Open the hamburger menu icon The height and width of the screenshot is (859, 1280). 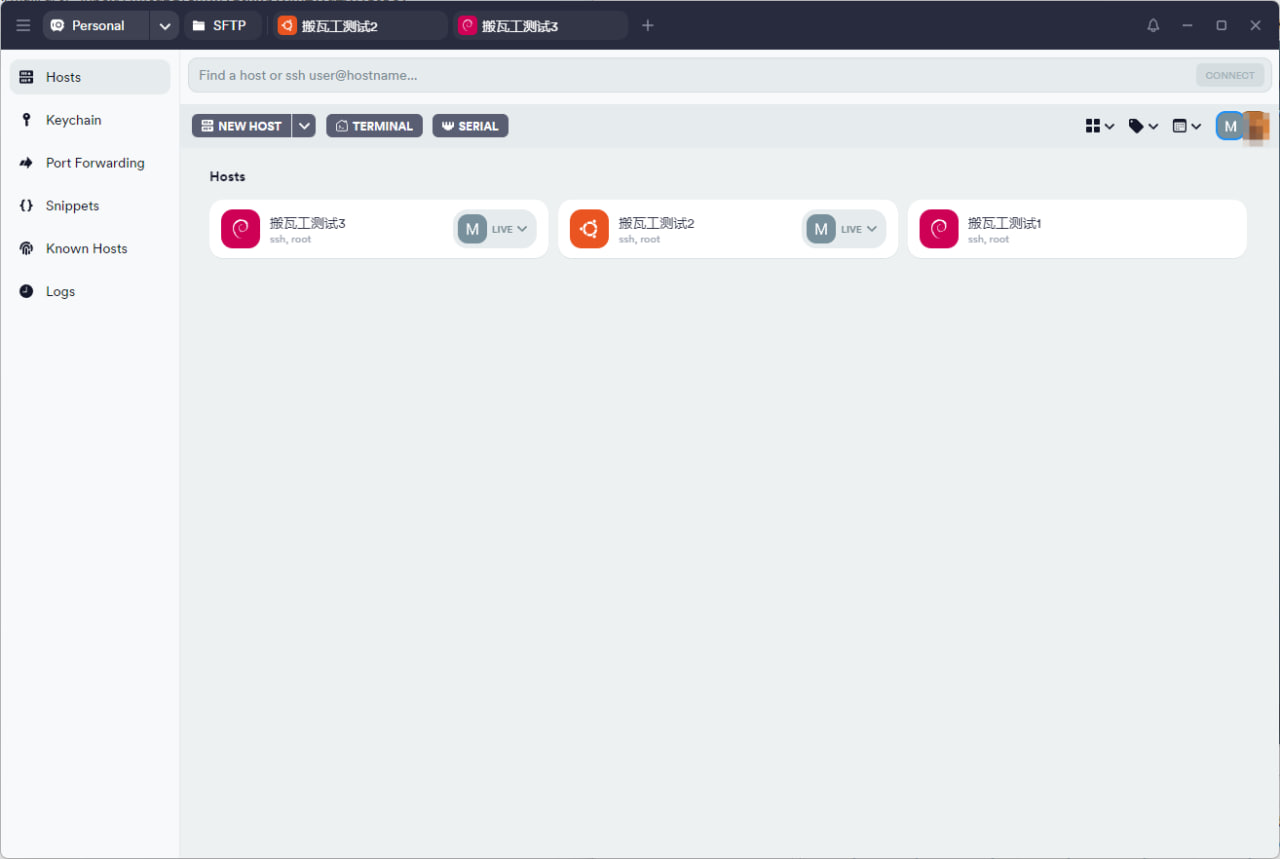(x=23, y=26)
